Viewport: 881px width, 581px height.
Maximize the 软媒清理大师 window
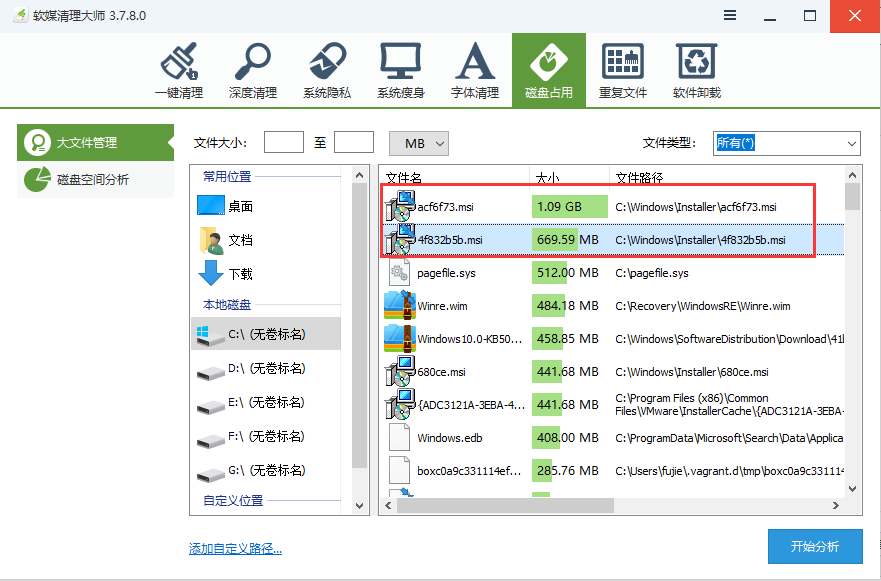click(810, 16)
